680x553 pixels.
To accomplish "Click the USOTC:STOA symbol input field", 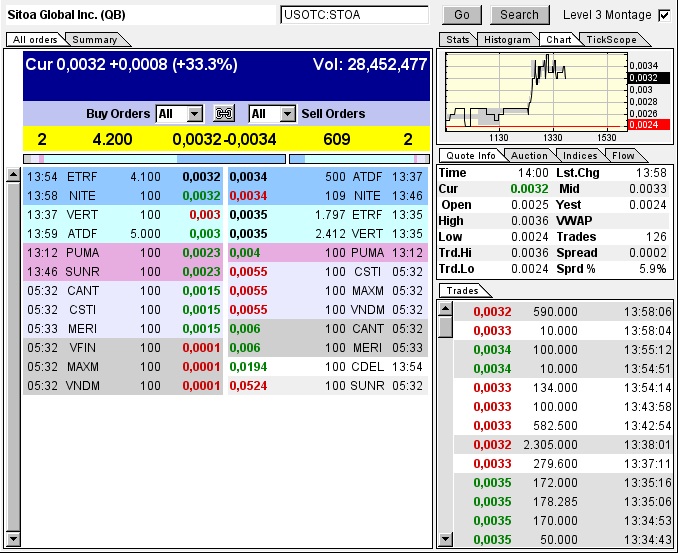I will (354, 15).
